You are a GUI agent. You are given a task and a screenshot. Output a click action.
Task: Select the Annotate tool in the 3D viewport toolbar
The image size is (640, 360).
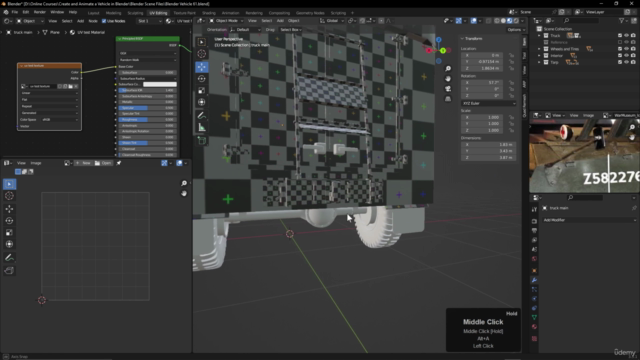pos(202,116)
